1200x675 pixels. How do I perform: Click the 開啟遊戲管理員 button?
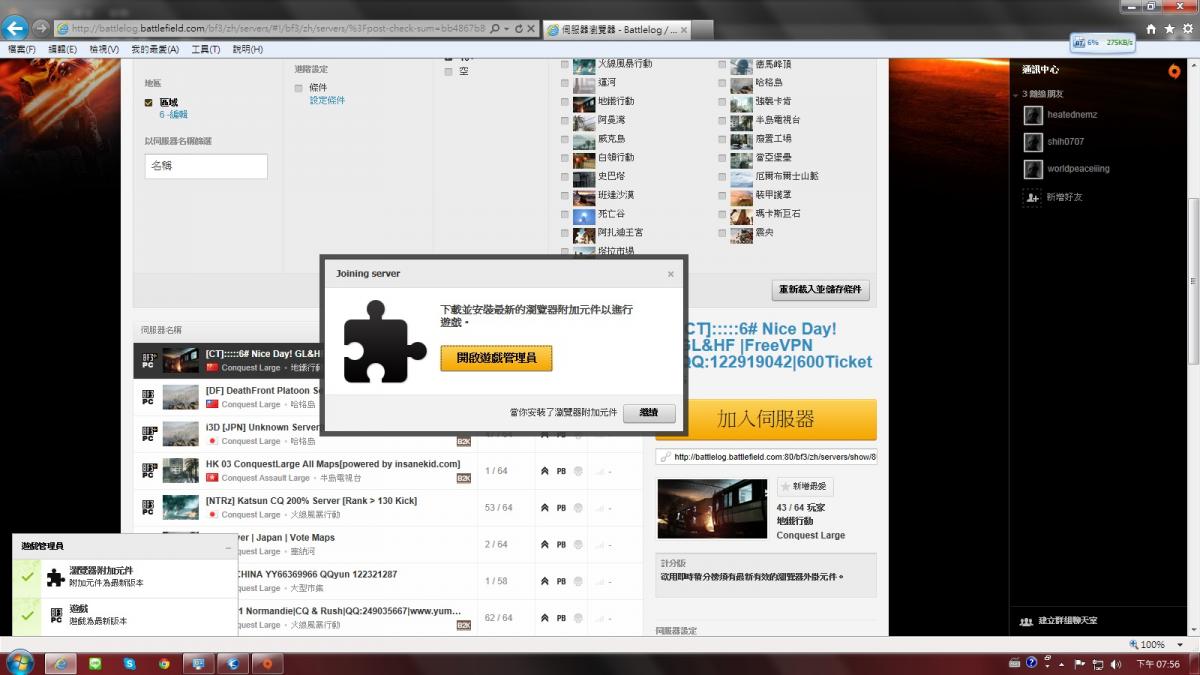pyautogui.click(x=496, y=358)
